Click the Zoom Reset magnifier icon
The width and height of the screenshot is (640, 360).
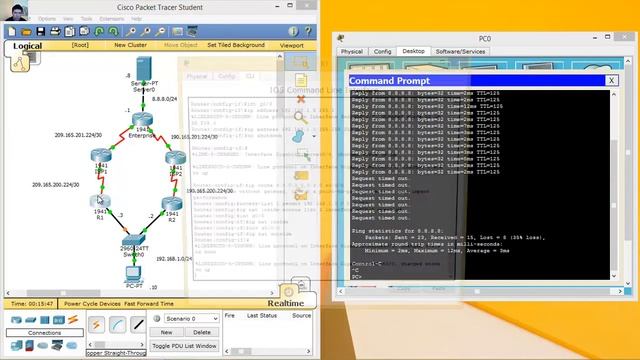[x=146, y=31]
